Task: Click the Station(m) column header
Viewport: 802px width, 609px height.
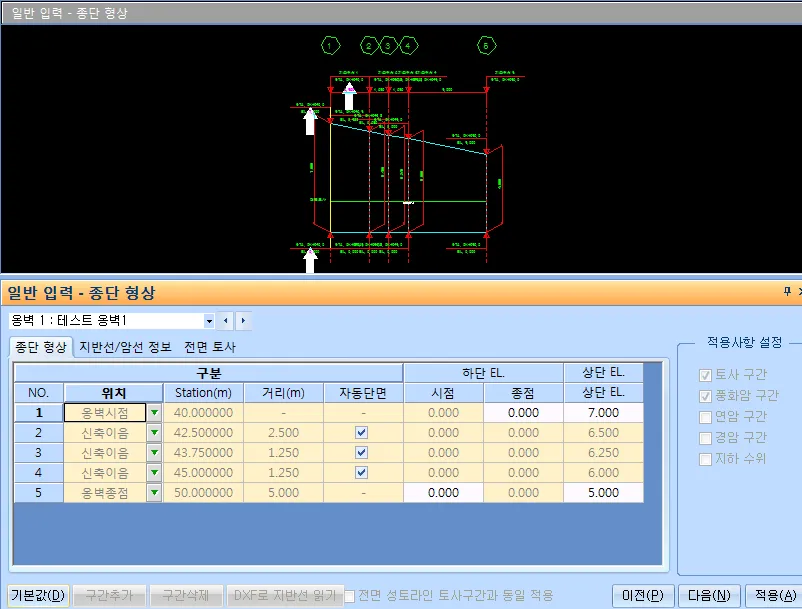Action: tap(204, 393)
